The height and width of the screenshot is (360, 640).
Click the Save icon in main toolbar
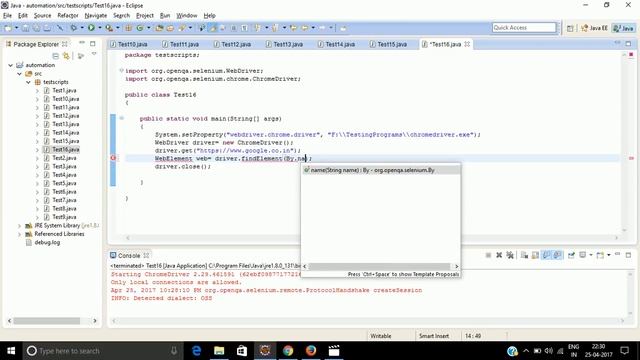pyautogui.click(x=25, y=28)
